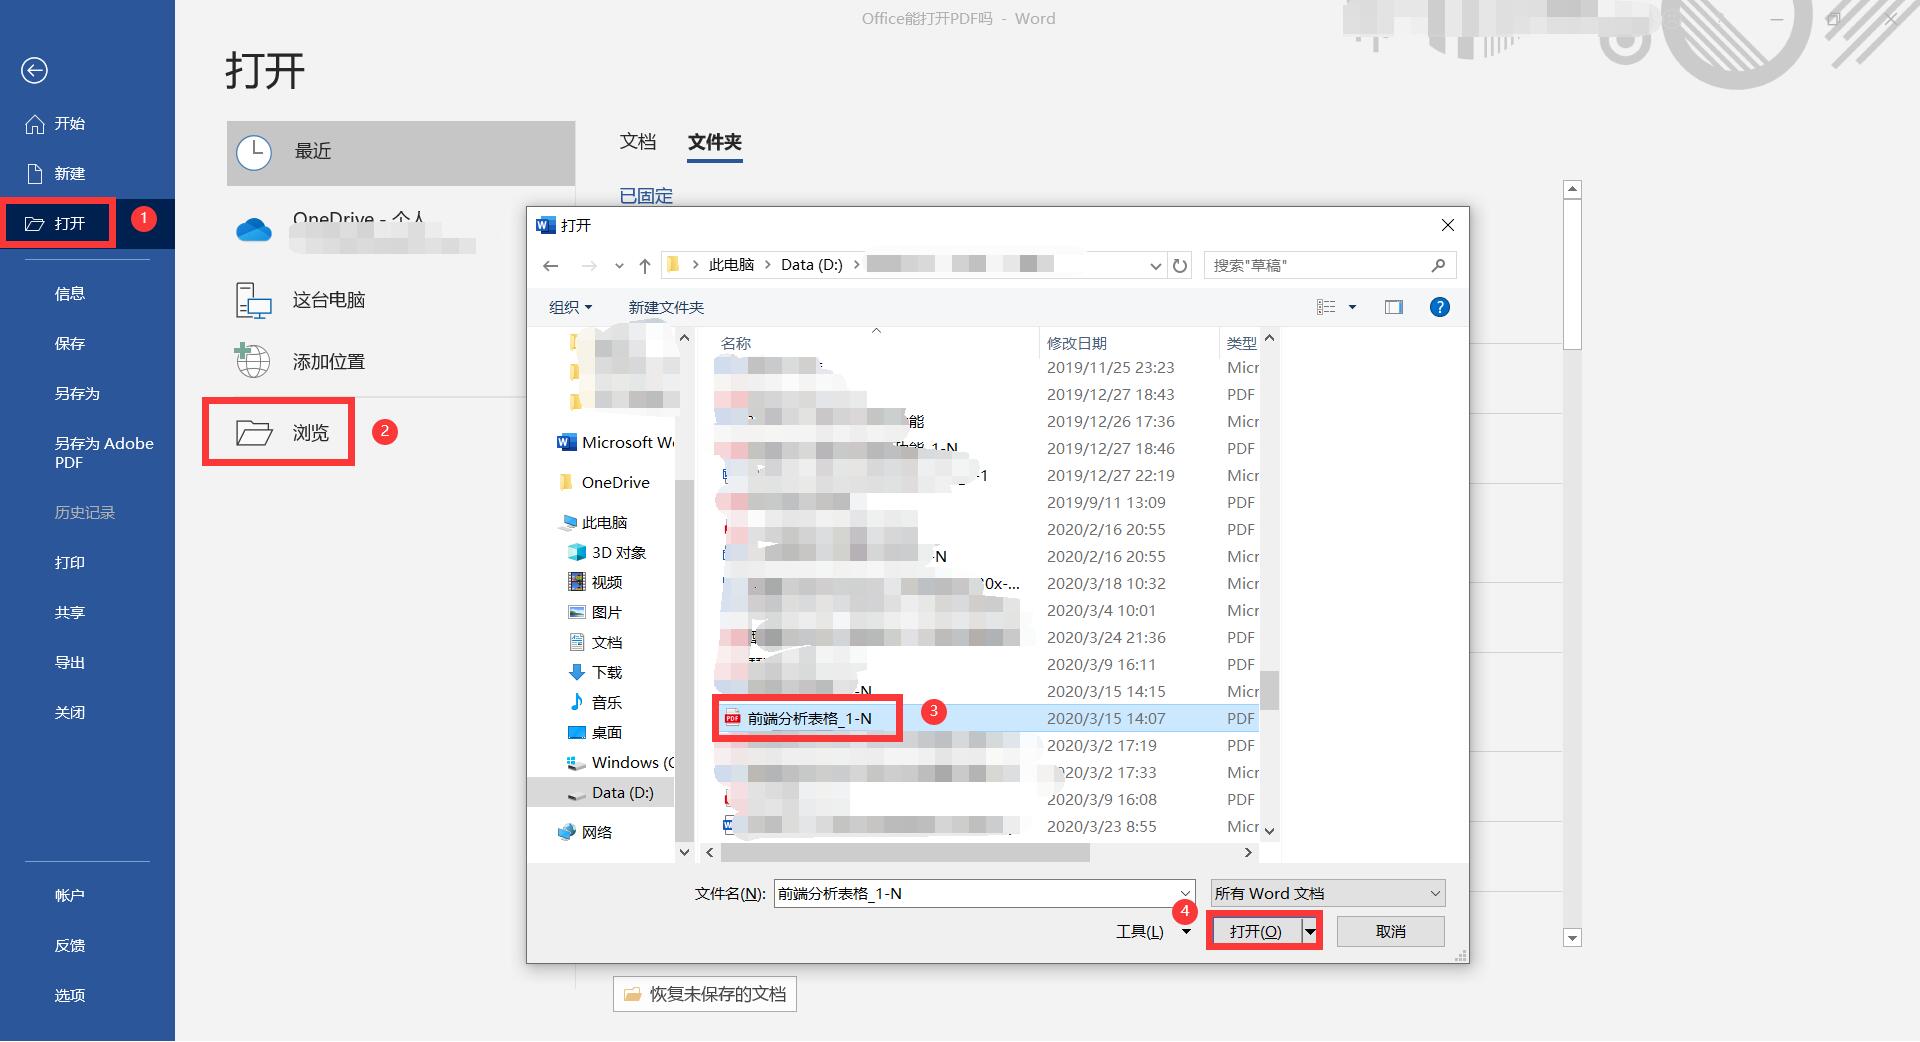The width and height of the screenshot is (1920, 1042).
Task: Click the refresh icon beside the address bar
Action: [1180, 265]
